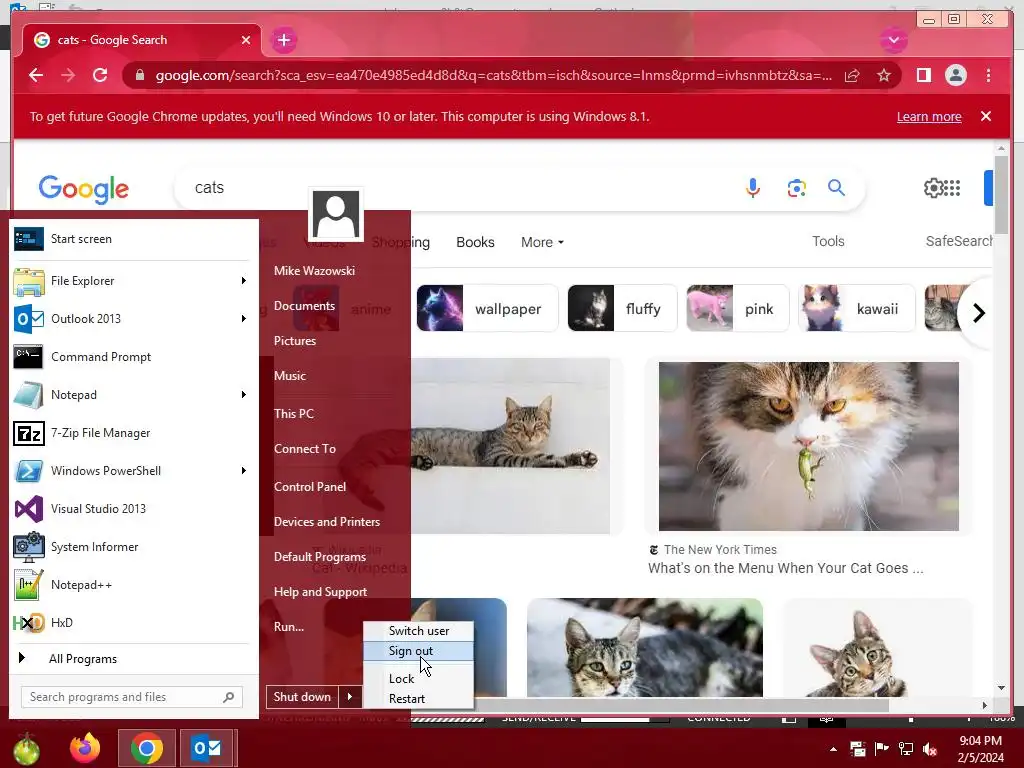Screen dimensions: 1024x768
Task: Launch File Explorer from Start menu
Action: [x=124, y=281]
